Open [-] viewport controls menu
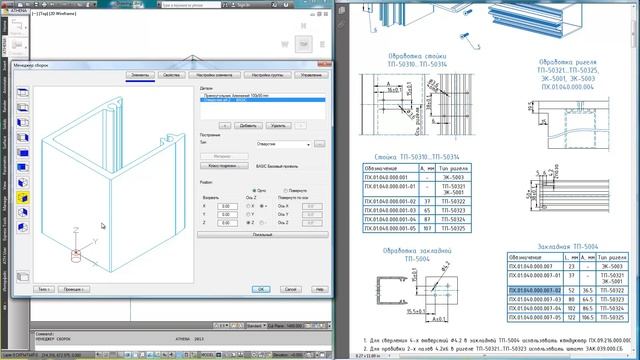The width and height of the screenshot is (640, 360). coord(35,13)
